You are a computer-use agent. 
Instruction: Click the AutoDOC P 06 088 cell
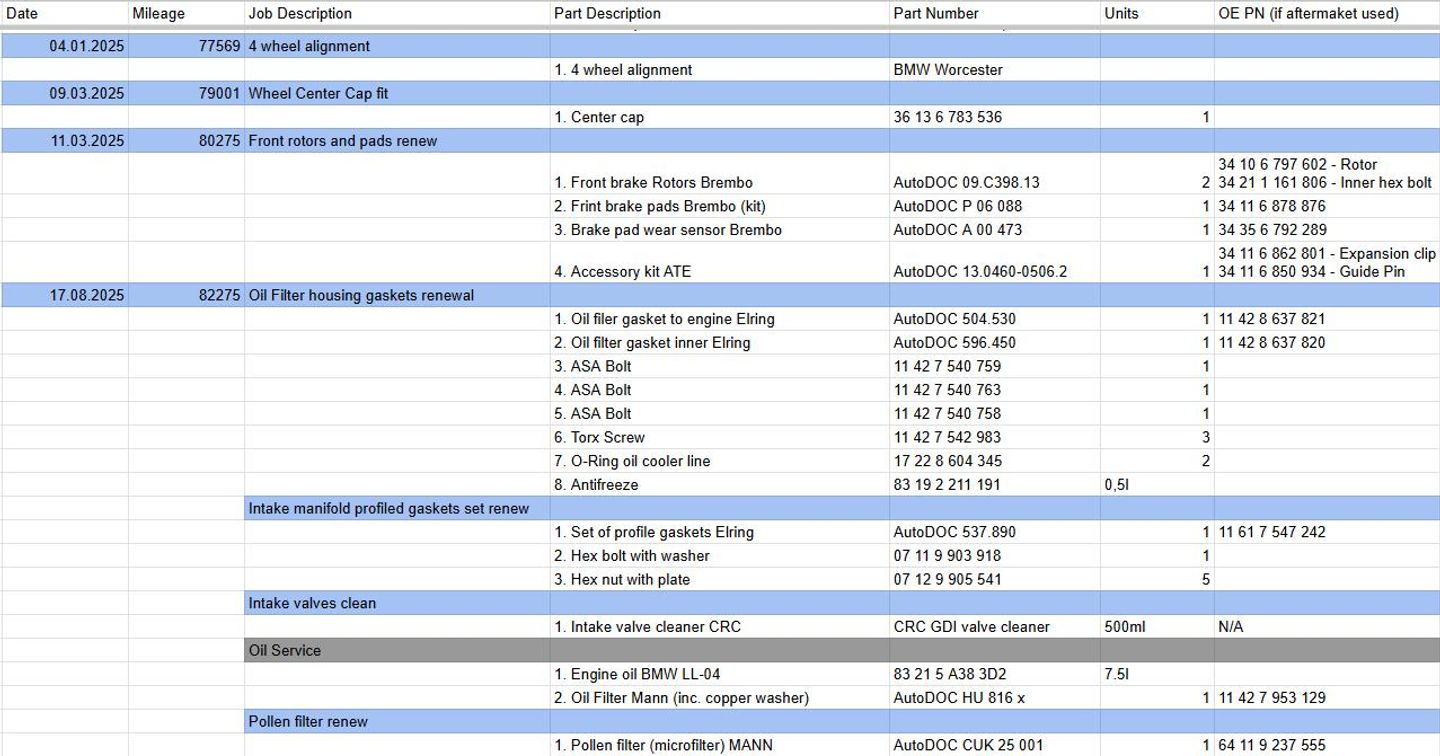coord(957,206)
